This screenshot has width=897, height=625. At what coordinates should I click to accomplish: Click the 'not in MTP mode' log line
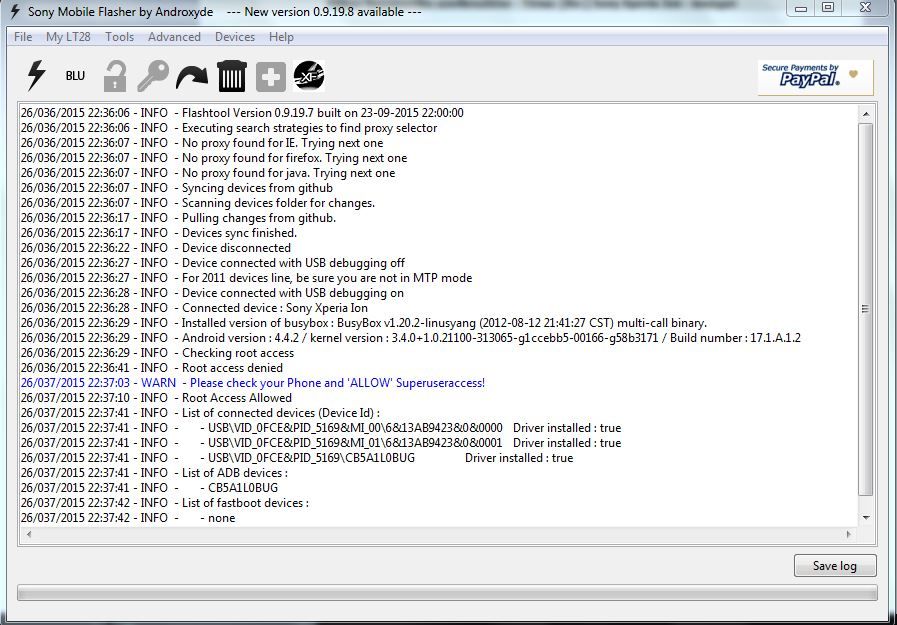click(x=247, y=278)
